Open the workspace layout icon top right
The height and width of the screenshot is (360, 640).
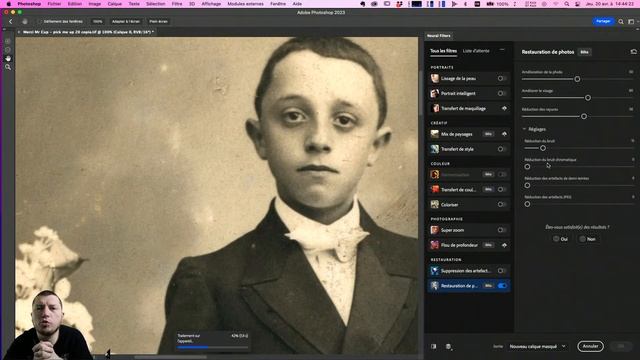click(x=631, y=21)
